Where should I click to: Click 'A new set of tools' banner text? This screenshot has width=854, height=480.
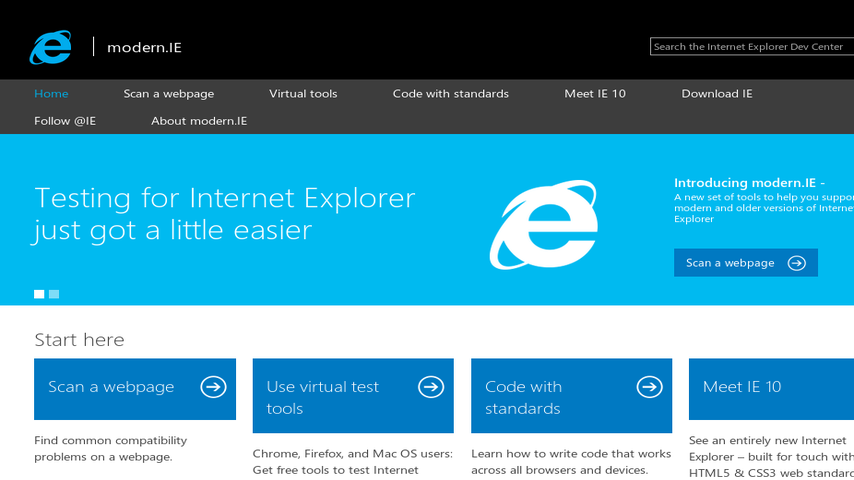coord(764,208)
